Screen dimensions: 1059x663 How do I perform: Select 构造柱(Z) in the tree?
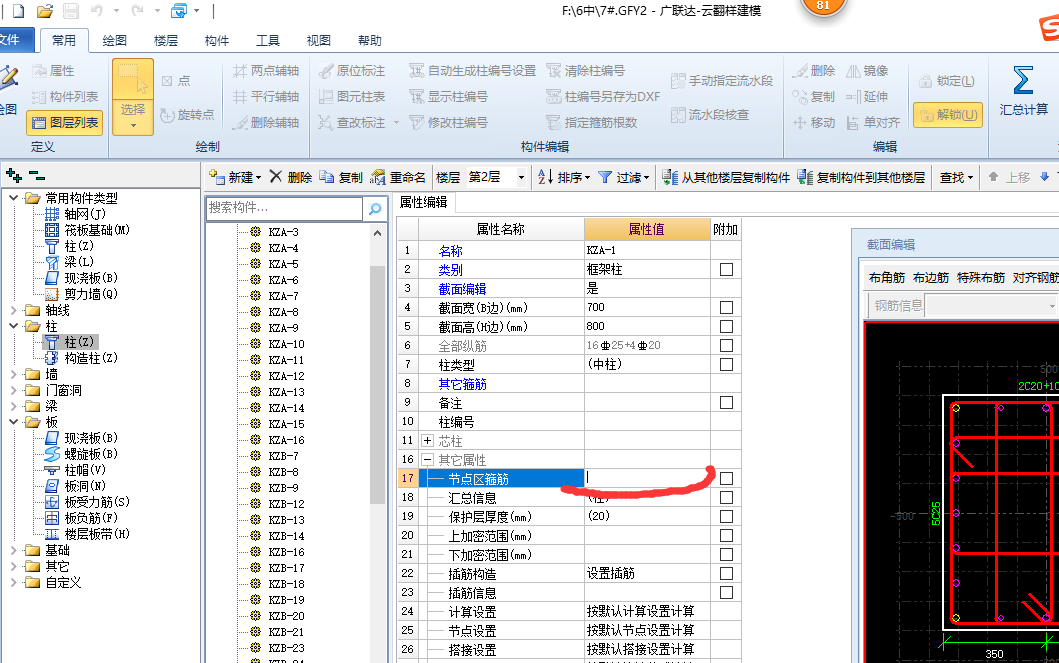[81, 358]
